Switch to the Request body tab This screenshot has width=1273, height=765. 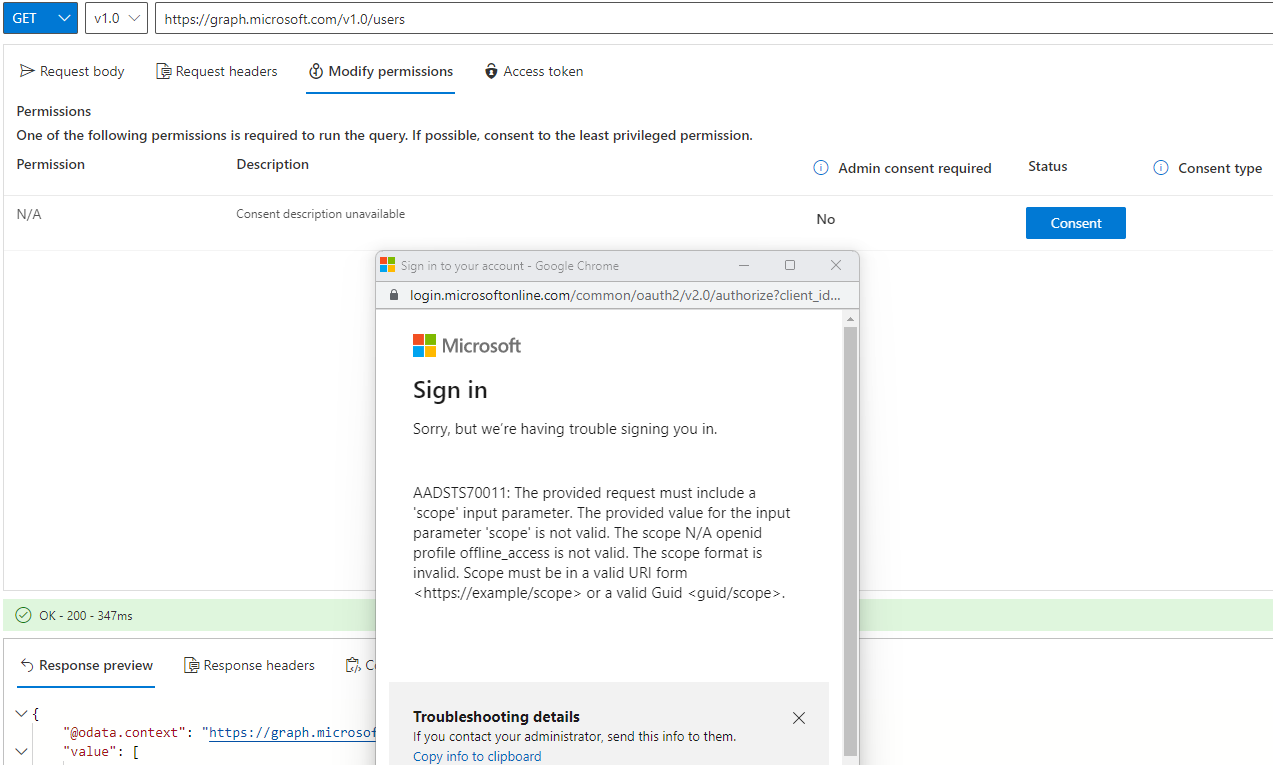point(72,71)
